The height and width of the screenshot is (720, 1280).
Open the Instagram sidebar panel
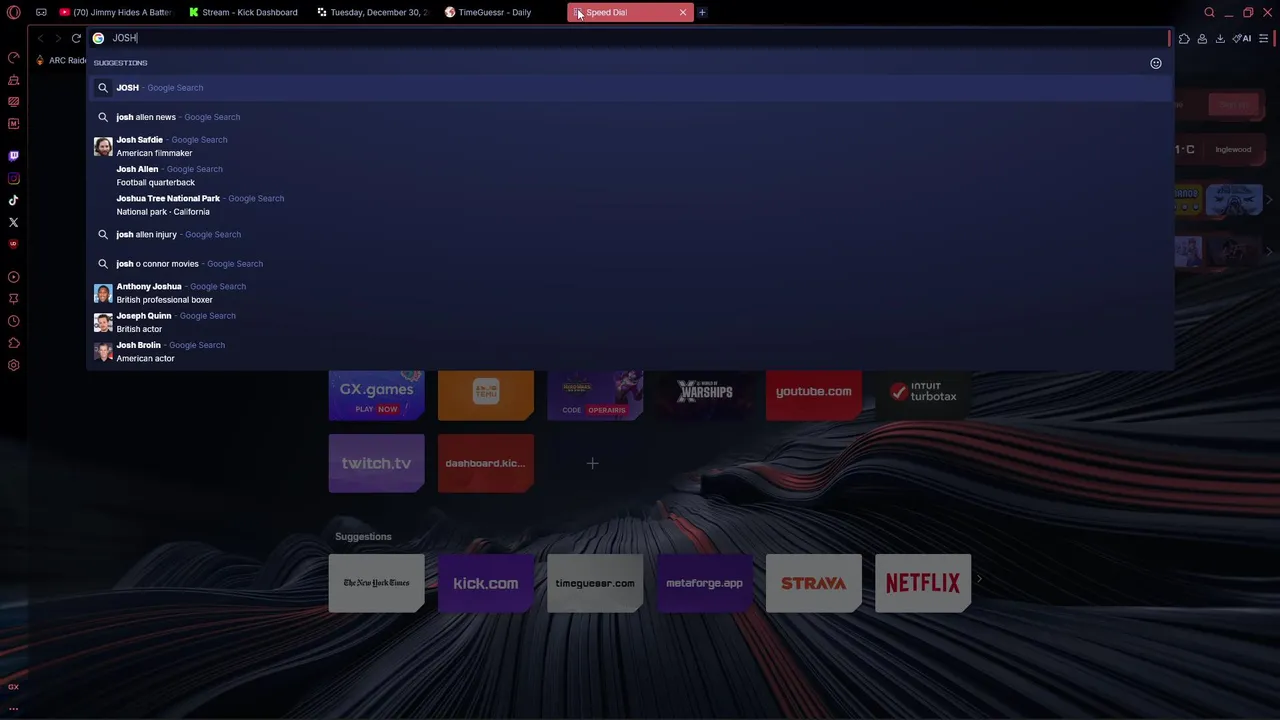[x=13, y=179]
